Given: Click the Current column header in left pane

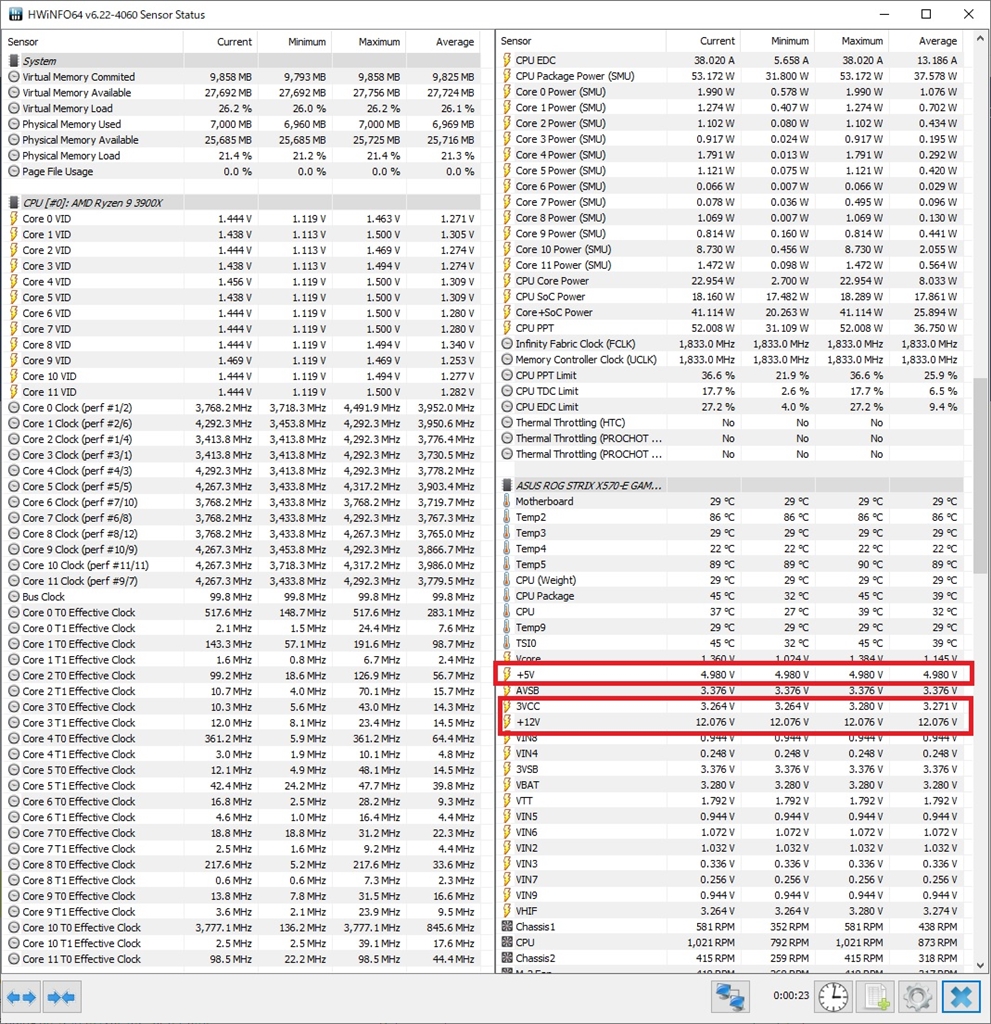Looking at the screenshot, I should [x=220, y=42].
